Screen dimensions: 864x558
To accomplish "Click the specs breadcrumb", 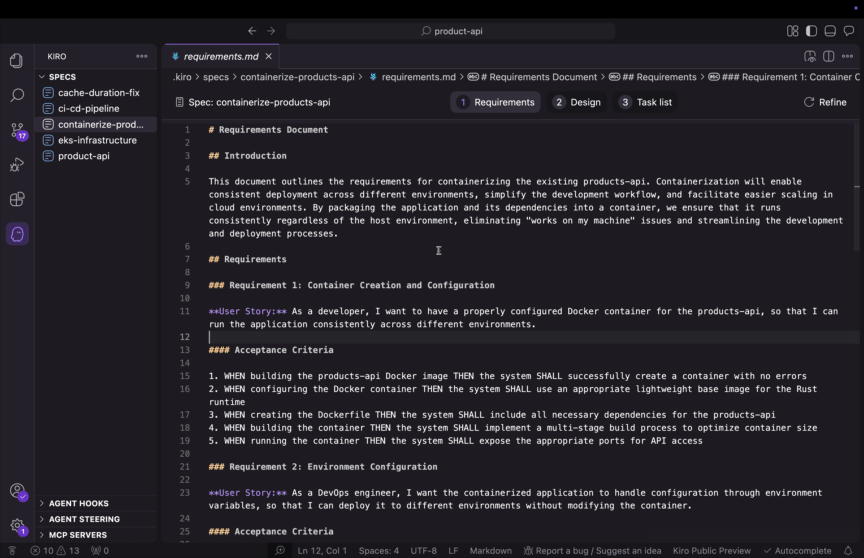I will (215, 77).
